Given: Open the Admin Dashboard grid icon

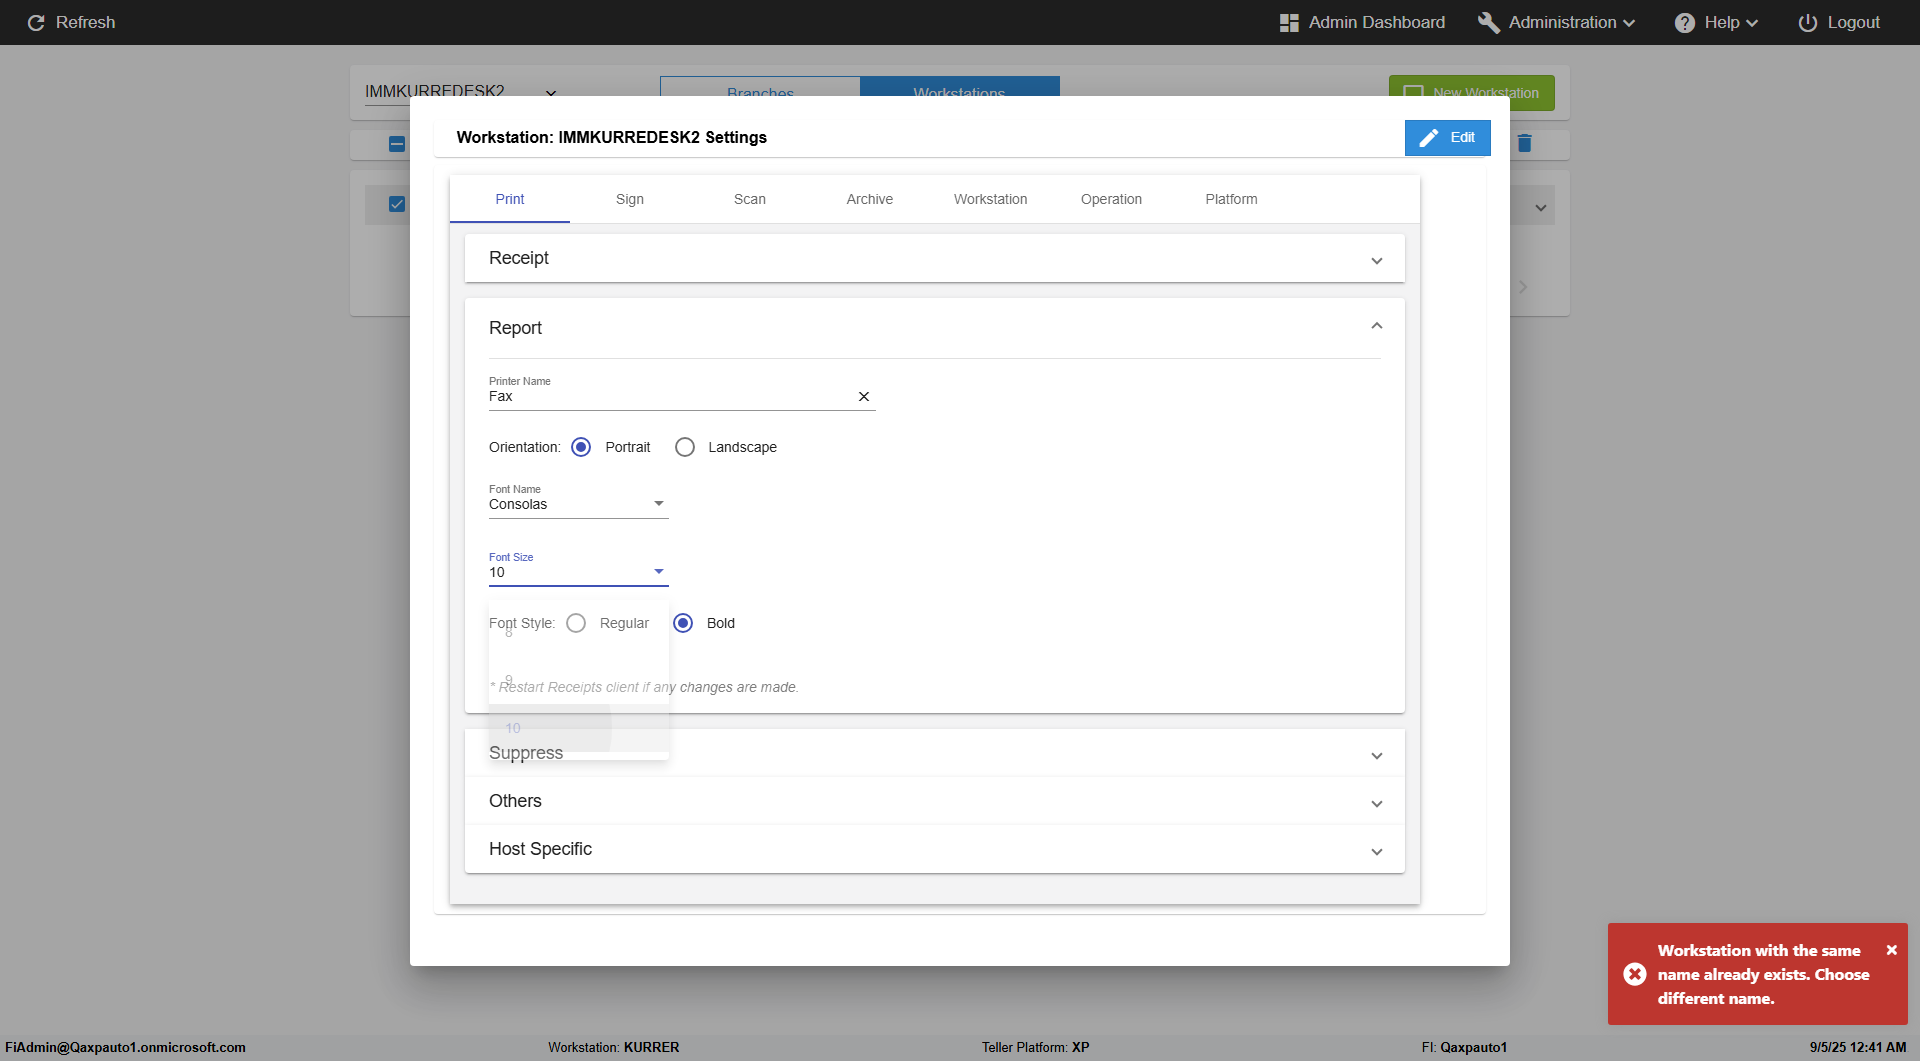Looking at the screenshot, I should (1289, 22).
